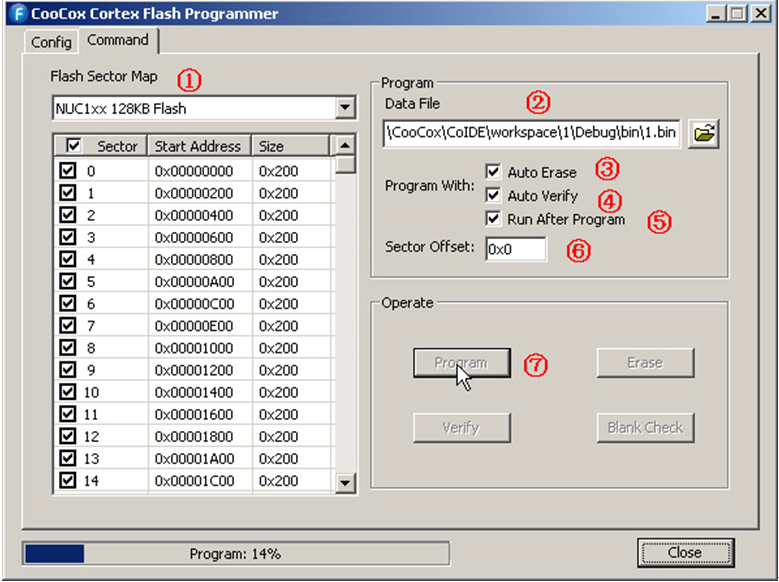Screen dimensions: 779x582
Task: Uncheck sector 1 checkbox
Action: point(68,192)
